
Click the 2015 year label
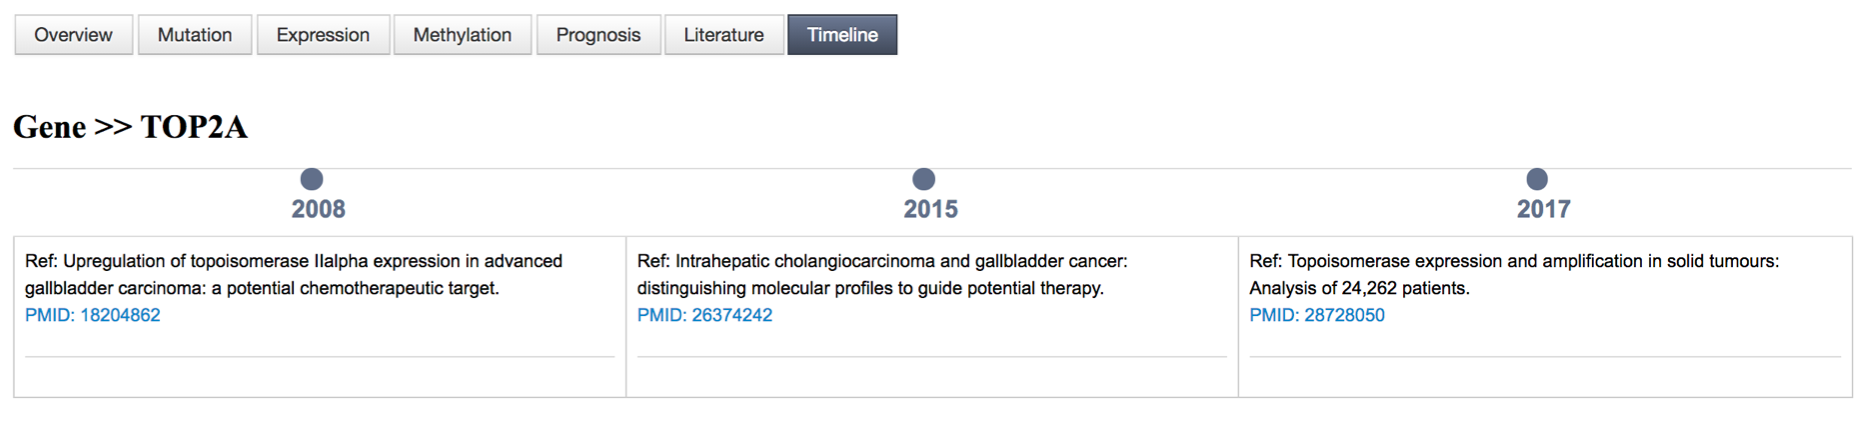pyautogui.click(x=930, y=209)
